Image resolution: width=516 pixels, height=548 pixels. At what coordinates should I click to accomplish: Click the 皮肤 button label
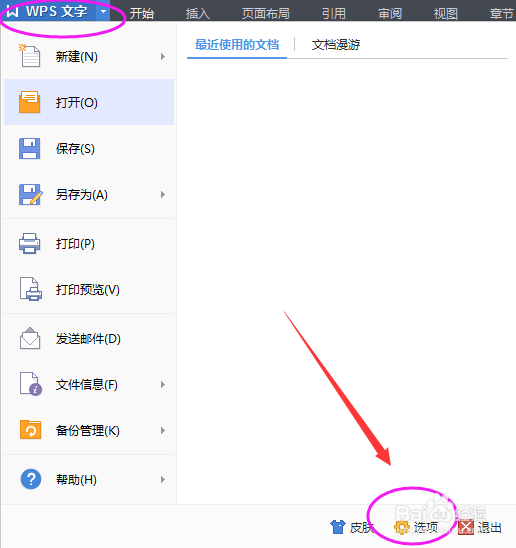(x=362, y=527)
